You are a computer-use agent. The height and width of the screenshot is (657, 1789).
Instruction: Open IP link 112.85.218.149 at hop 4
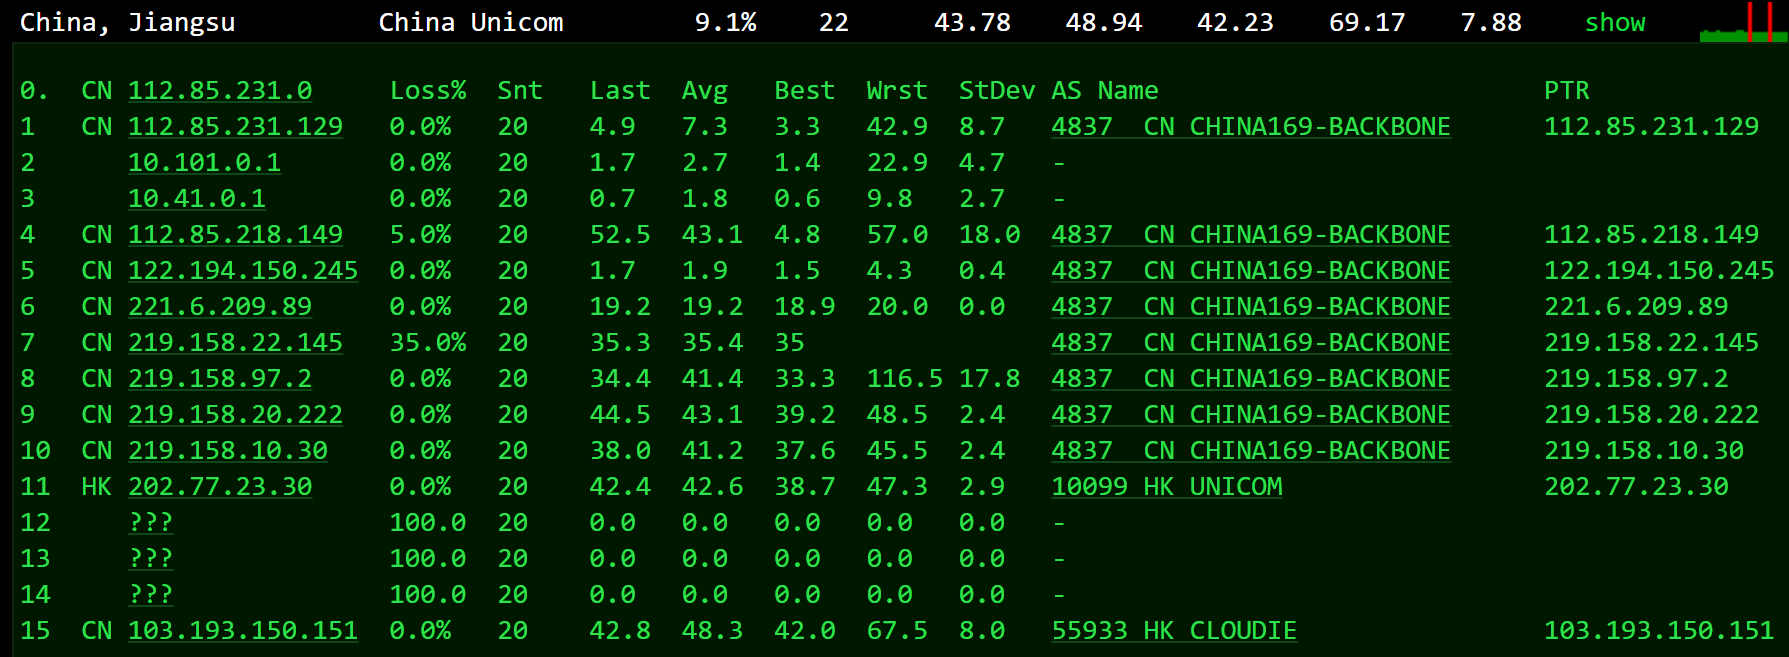click(235, 235)
